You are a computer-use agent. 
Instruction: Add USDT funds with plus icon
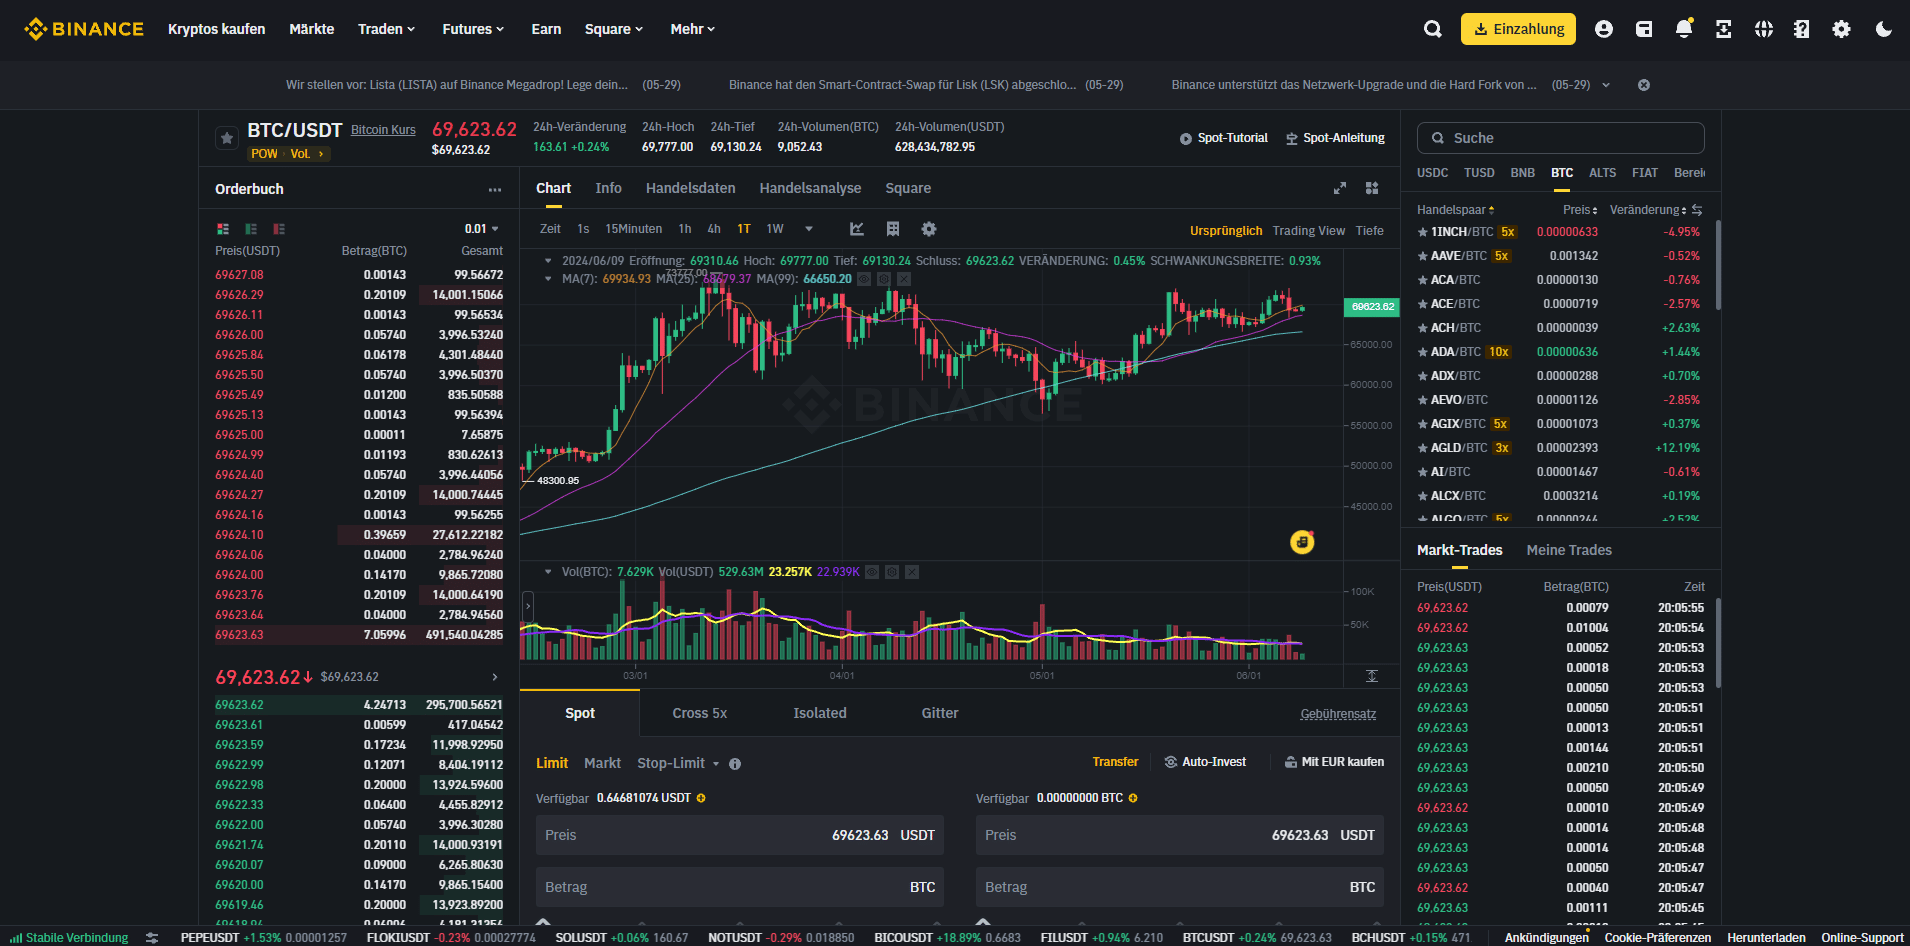click(701, 798)
